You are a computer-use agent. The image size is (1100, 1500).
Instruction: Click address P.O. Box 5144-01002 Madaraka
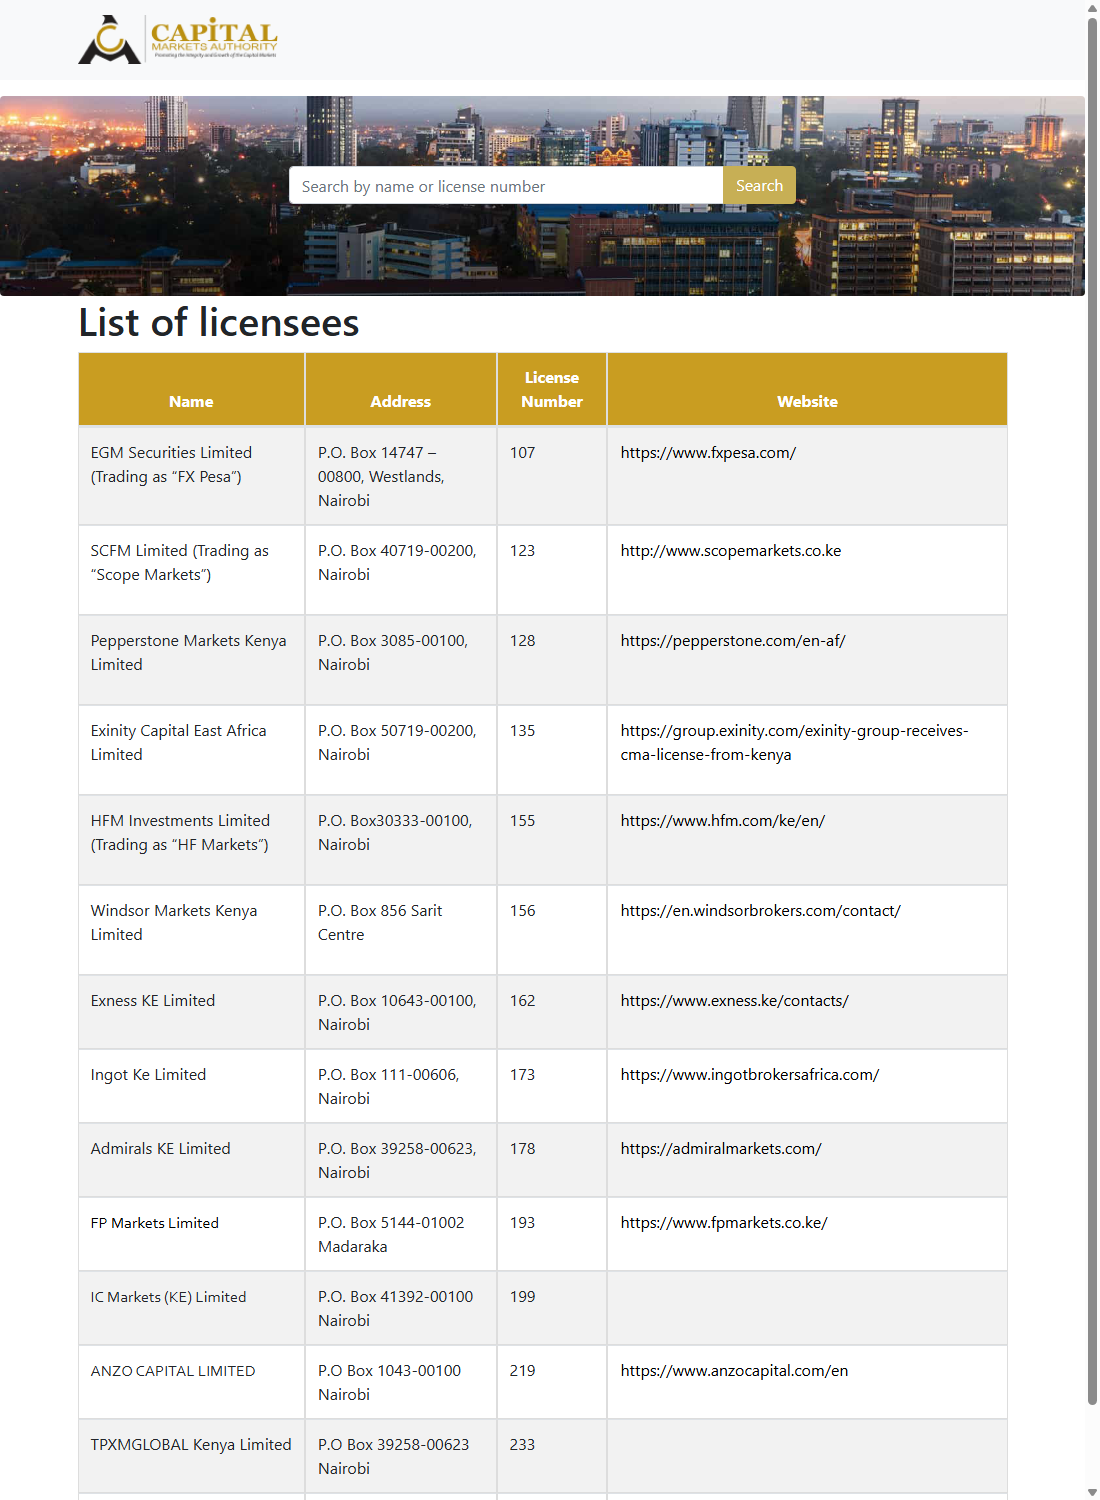[391, 1235]
